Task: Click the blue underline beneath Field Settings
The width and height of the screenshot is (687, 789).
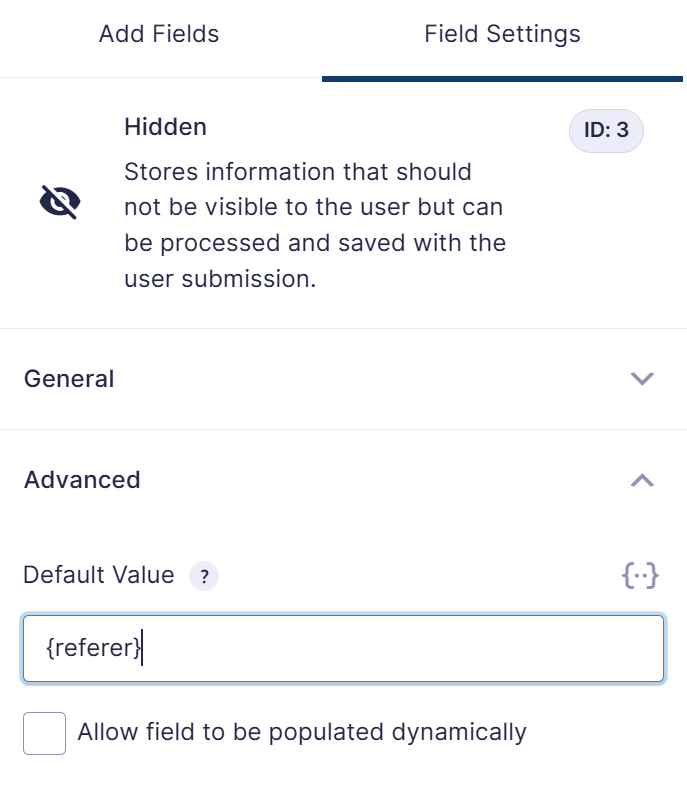Action: point(502,78)
